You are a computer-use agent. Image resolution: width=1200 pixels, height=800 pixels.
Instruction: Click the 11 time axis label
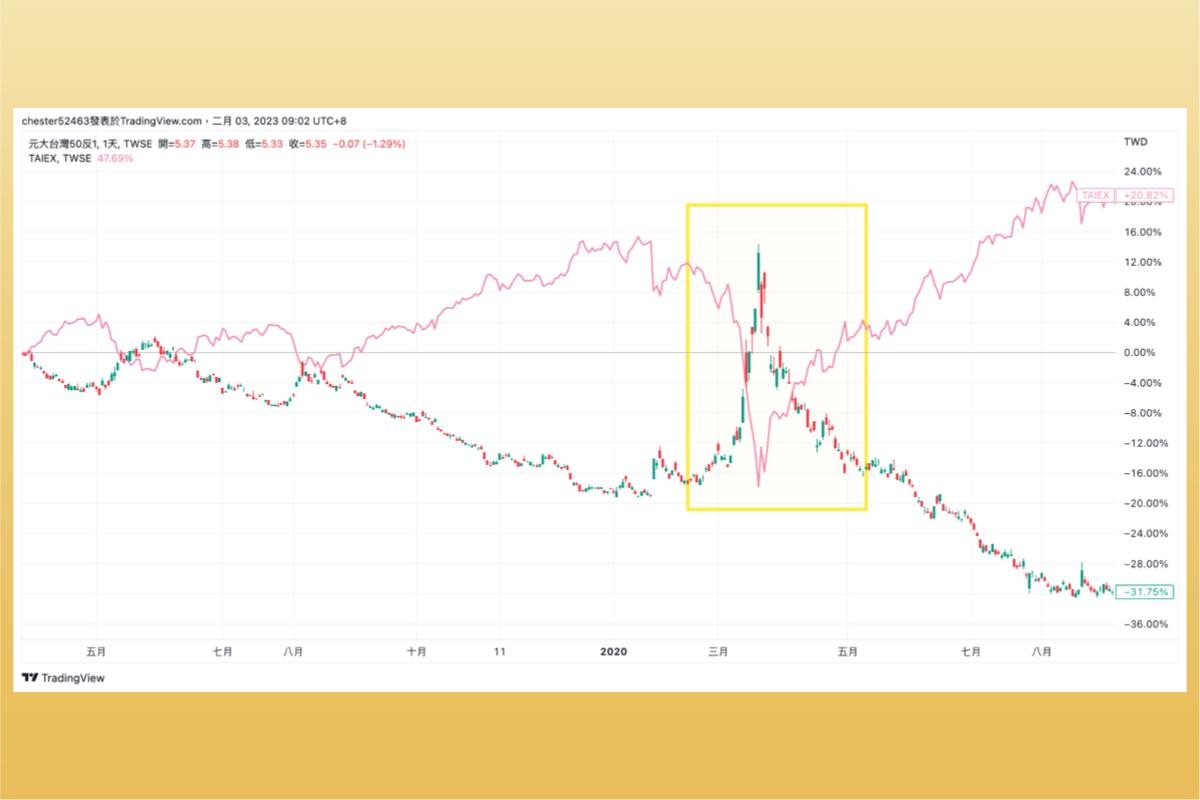point(499,651)
